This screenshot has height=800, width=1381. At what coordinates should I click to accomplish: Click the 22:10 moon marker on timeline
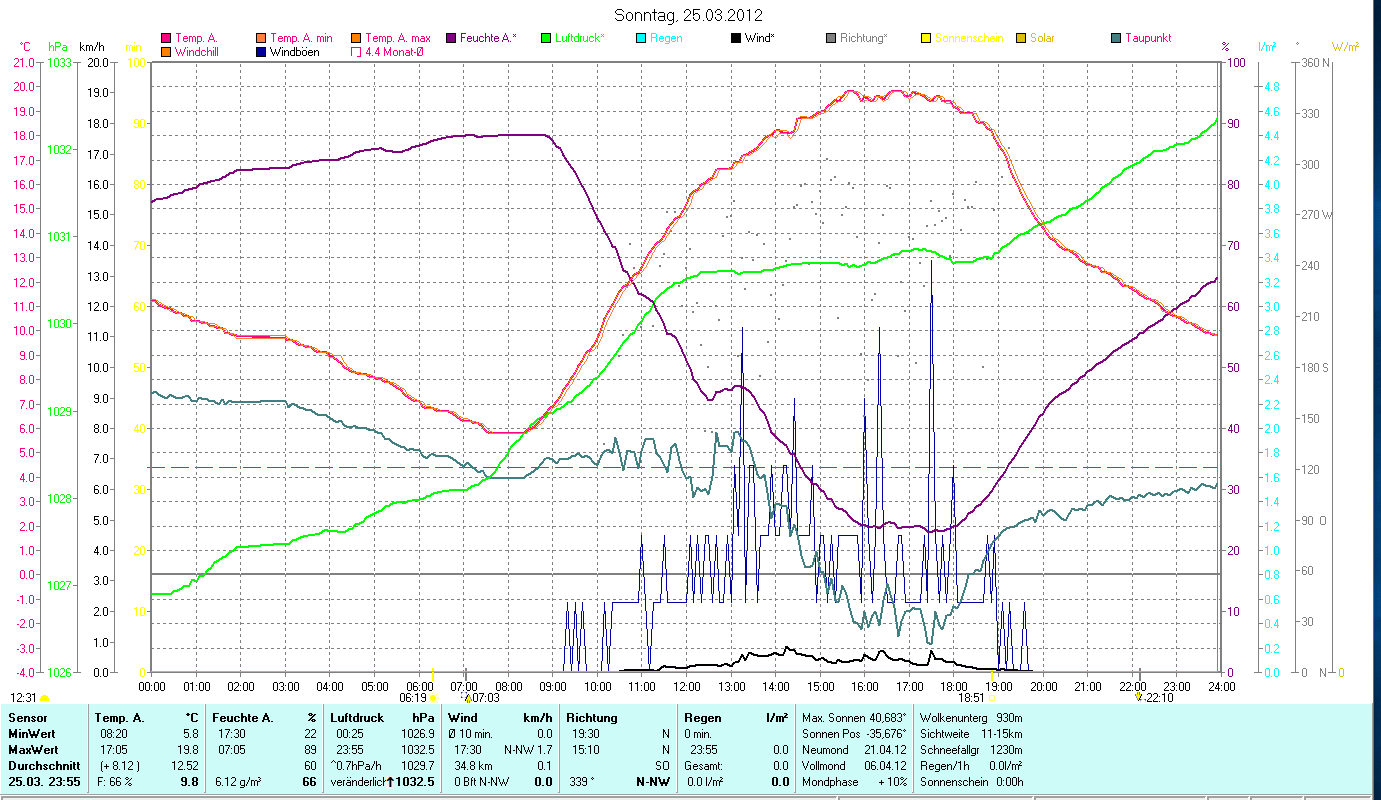(1139, 697)
